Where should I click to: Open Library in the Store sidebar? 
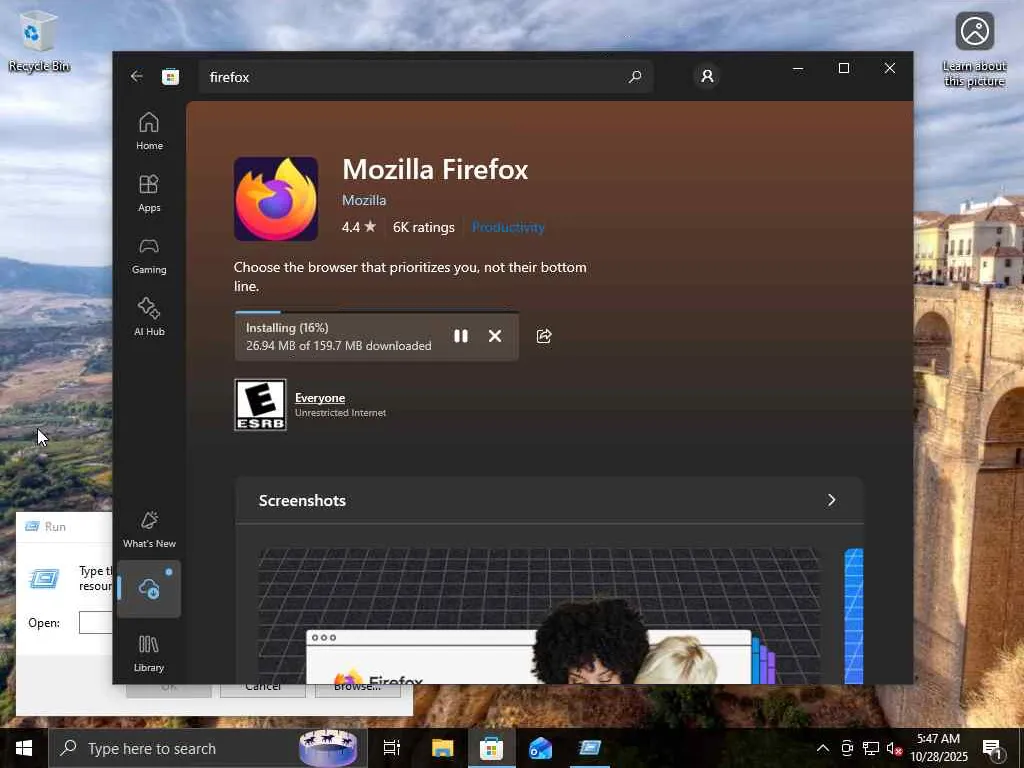(x=149, y=653)
